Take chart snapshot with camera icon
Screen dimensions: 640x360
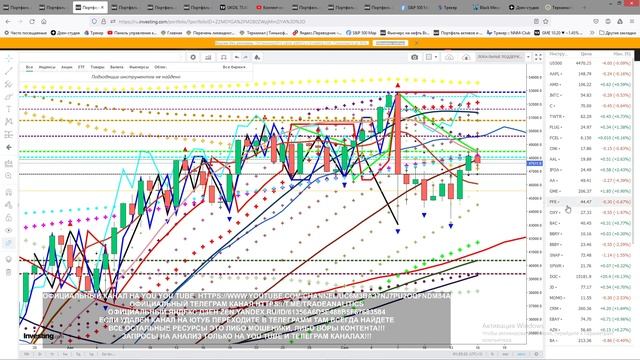(415, 58)
